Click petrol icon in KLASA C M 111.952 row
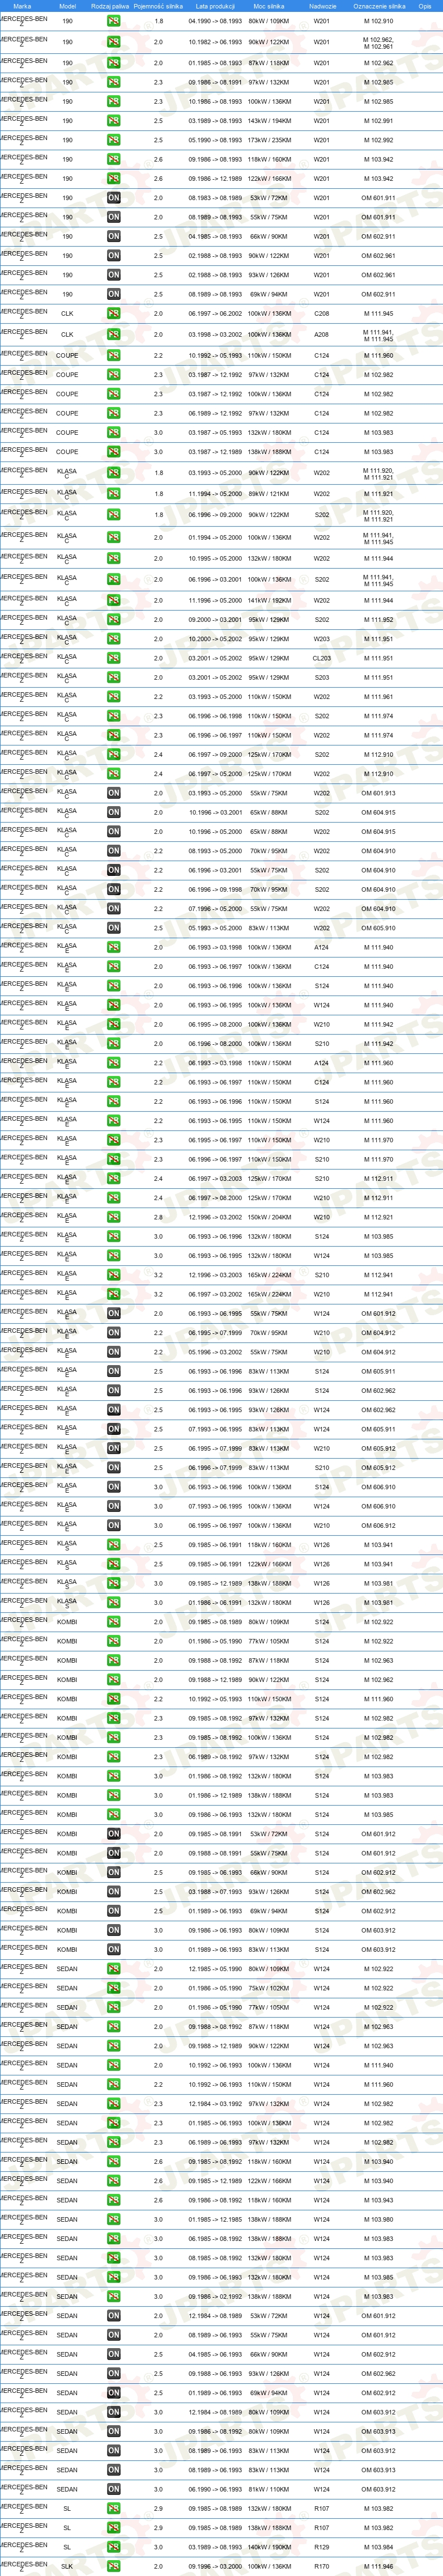Image resolution: width=443 pixels, height=2576 pixels. [114, 620]
